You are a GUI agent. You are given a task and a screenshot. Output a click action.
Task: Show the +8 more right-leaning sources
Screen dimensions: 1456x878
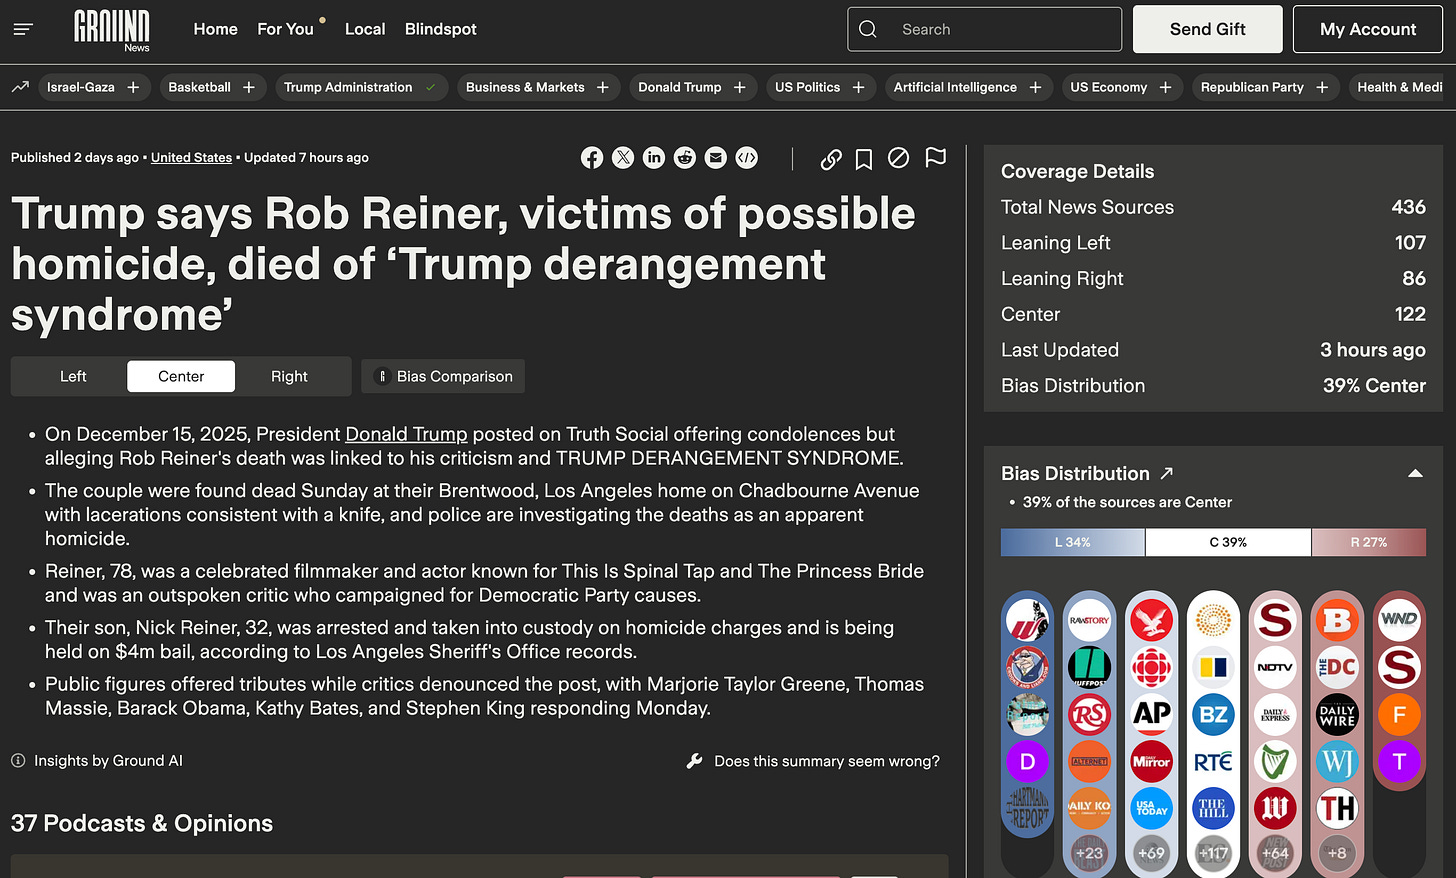(1337, 853)
